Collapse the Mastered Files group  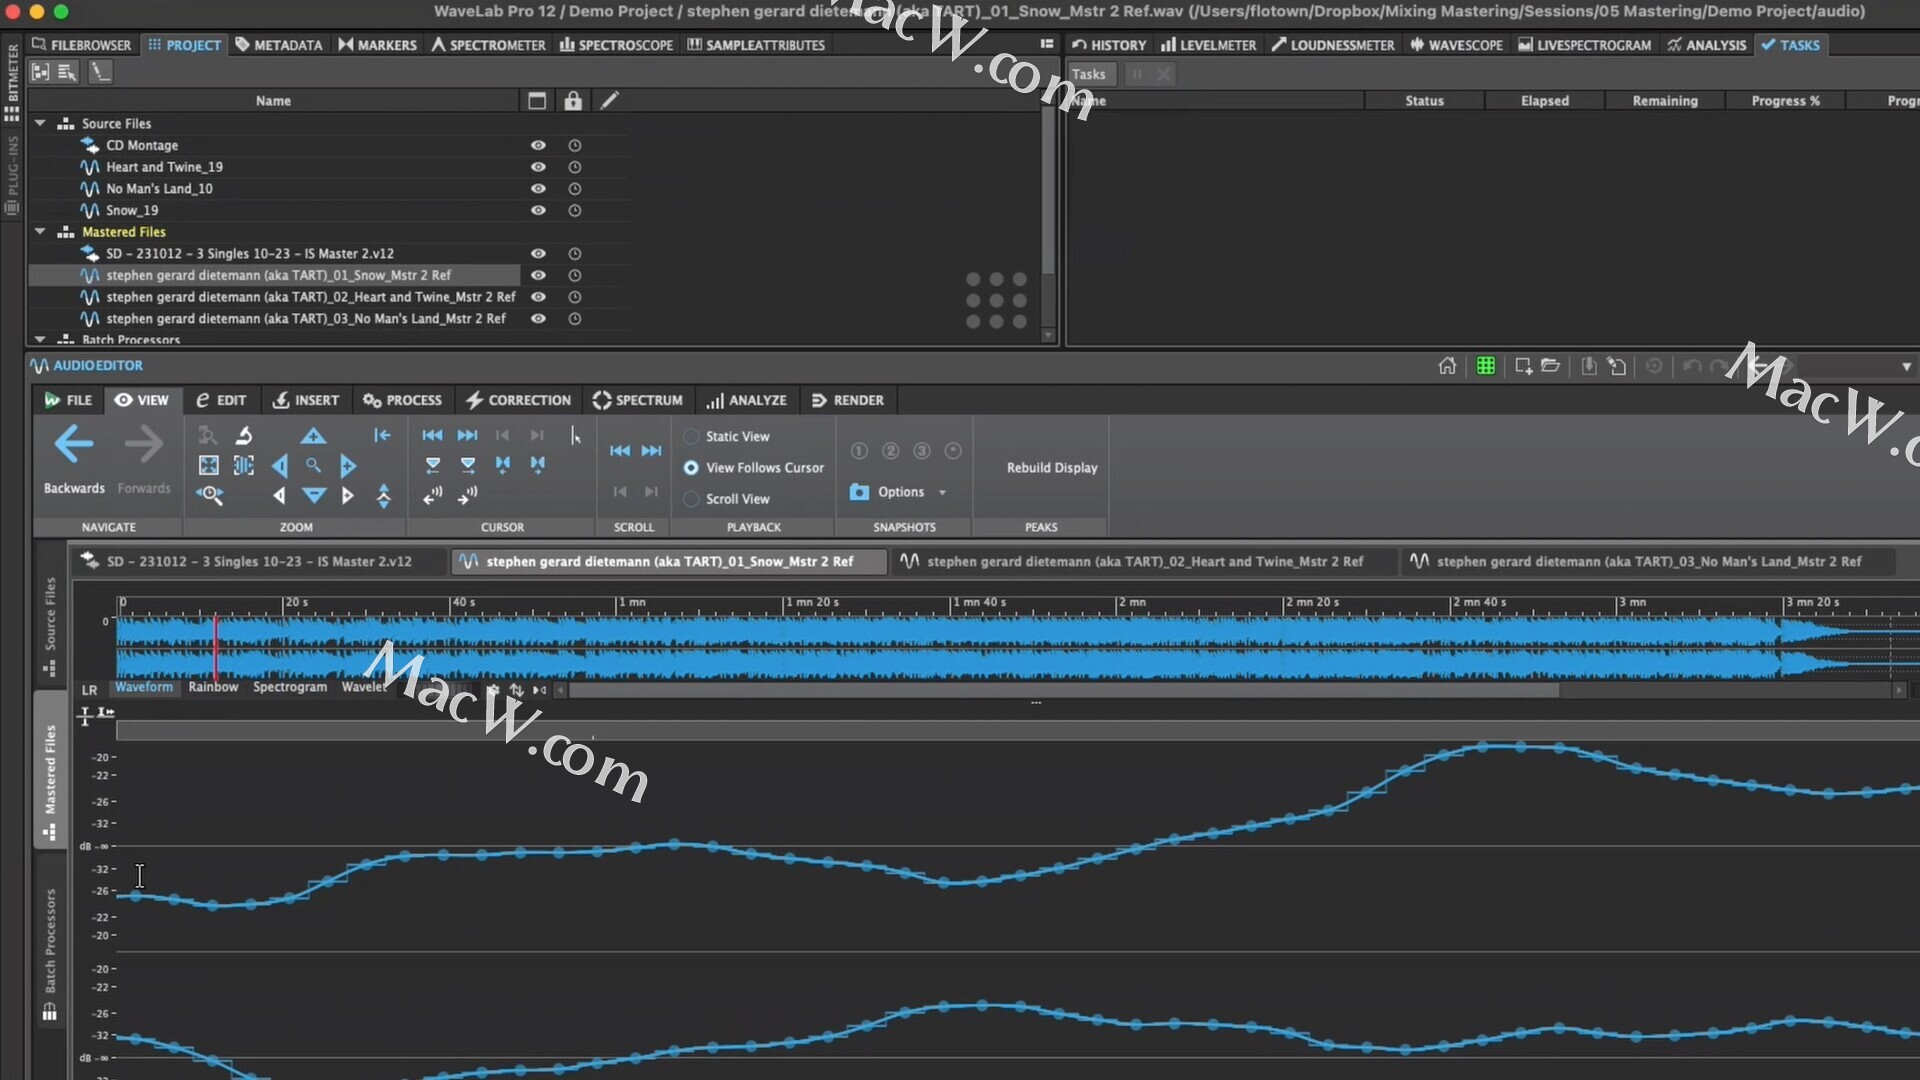(x=40, y=232)
